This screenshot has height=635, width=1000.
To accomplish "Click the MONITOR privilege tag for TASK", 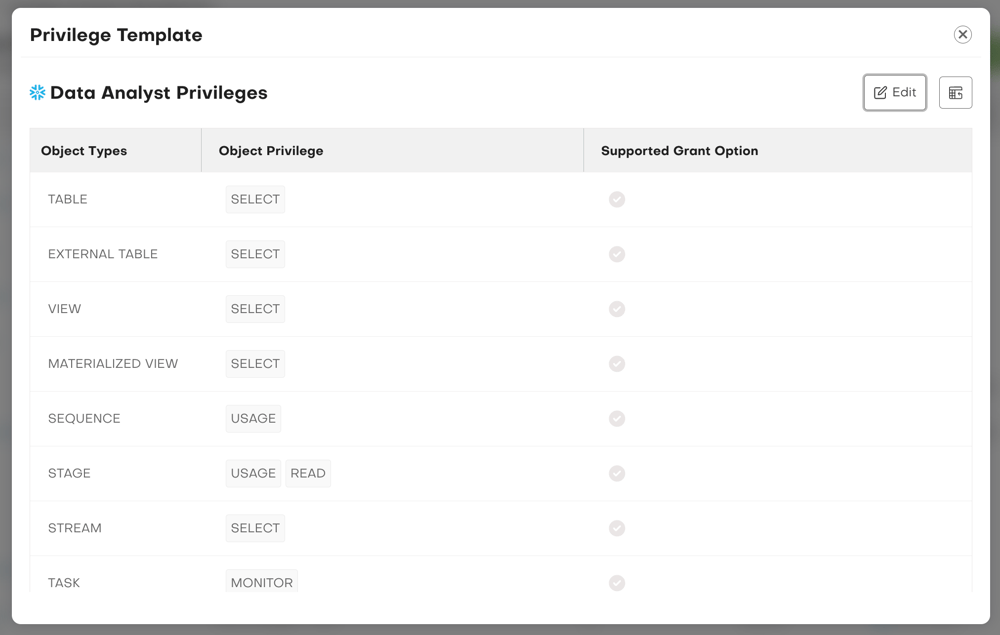I will click(x=262, y=582).
